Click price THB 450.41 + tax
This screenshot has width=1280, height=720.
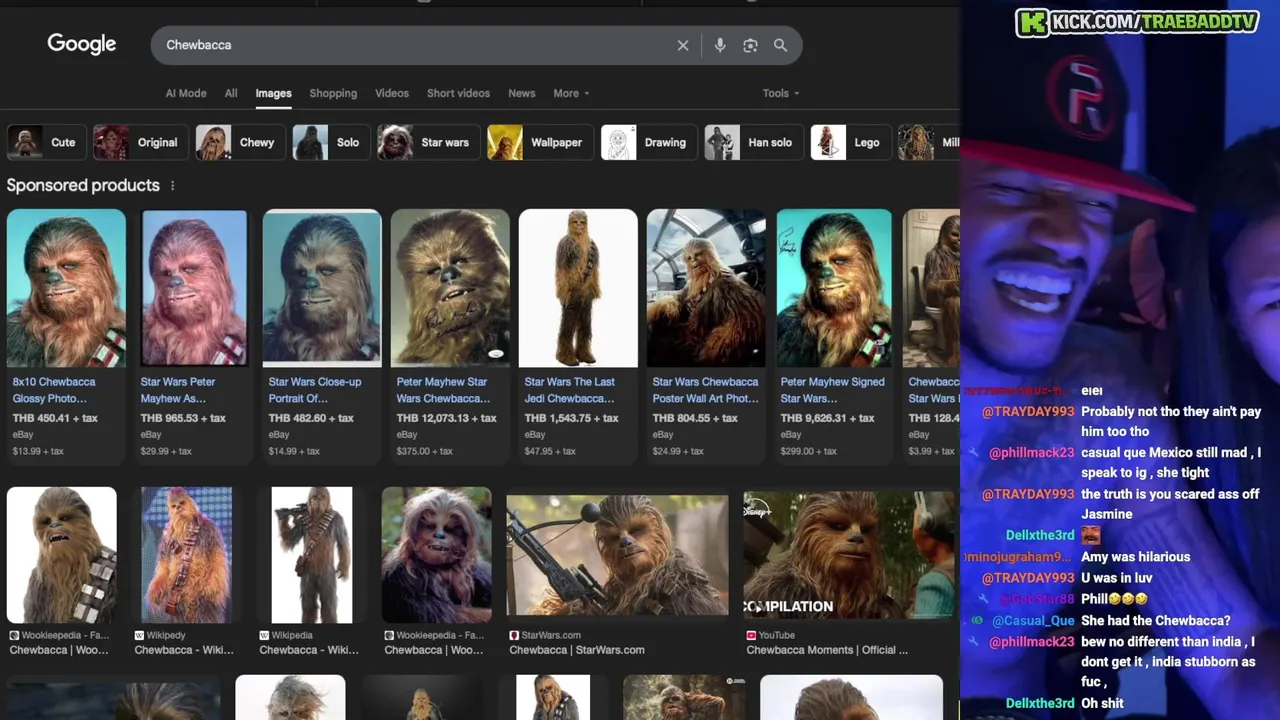[x=55, y=418]
